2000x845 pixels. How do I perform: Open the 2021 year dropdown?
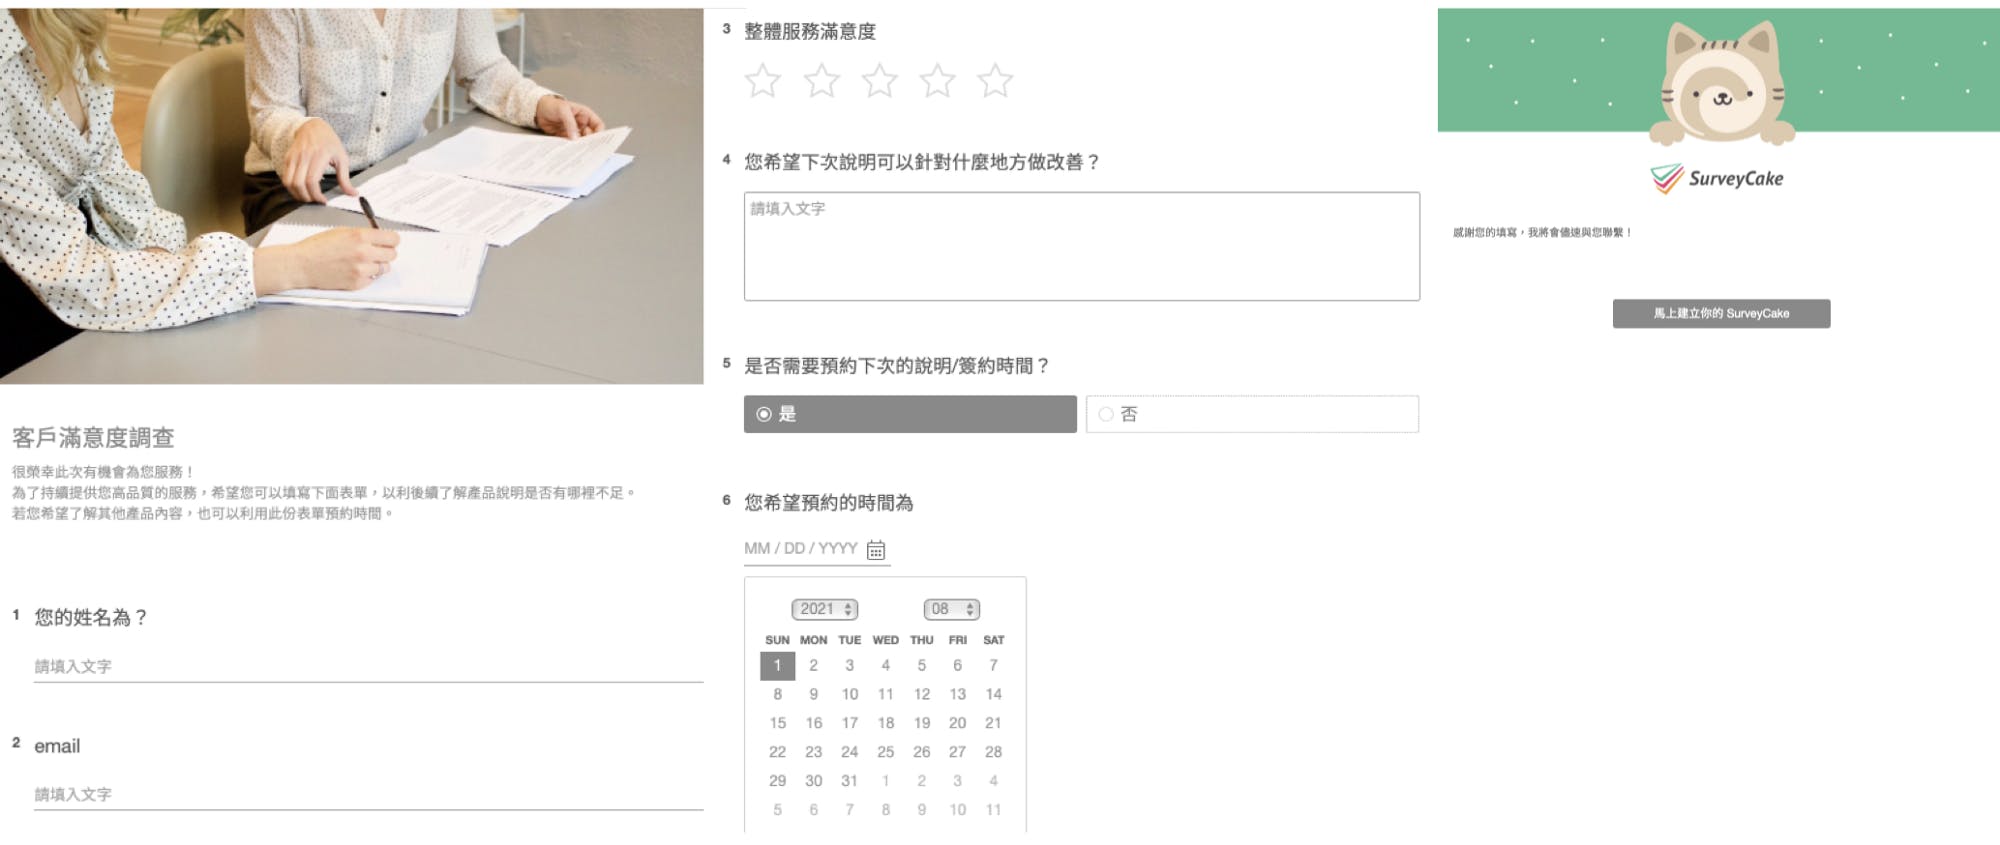point(825,609)
